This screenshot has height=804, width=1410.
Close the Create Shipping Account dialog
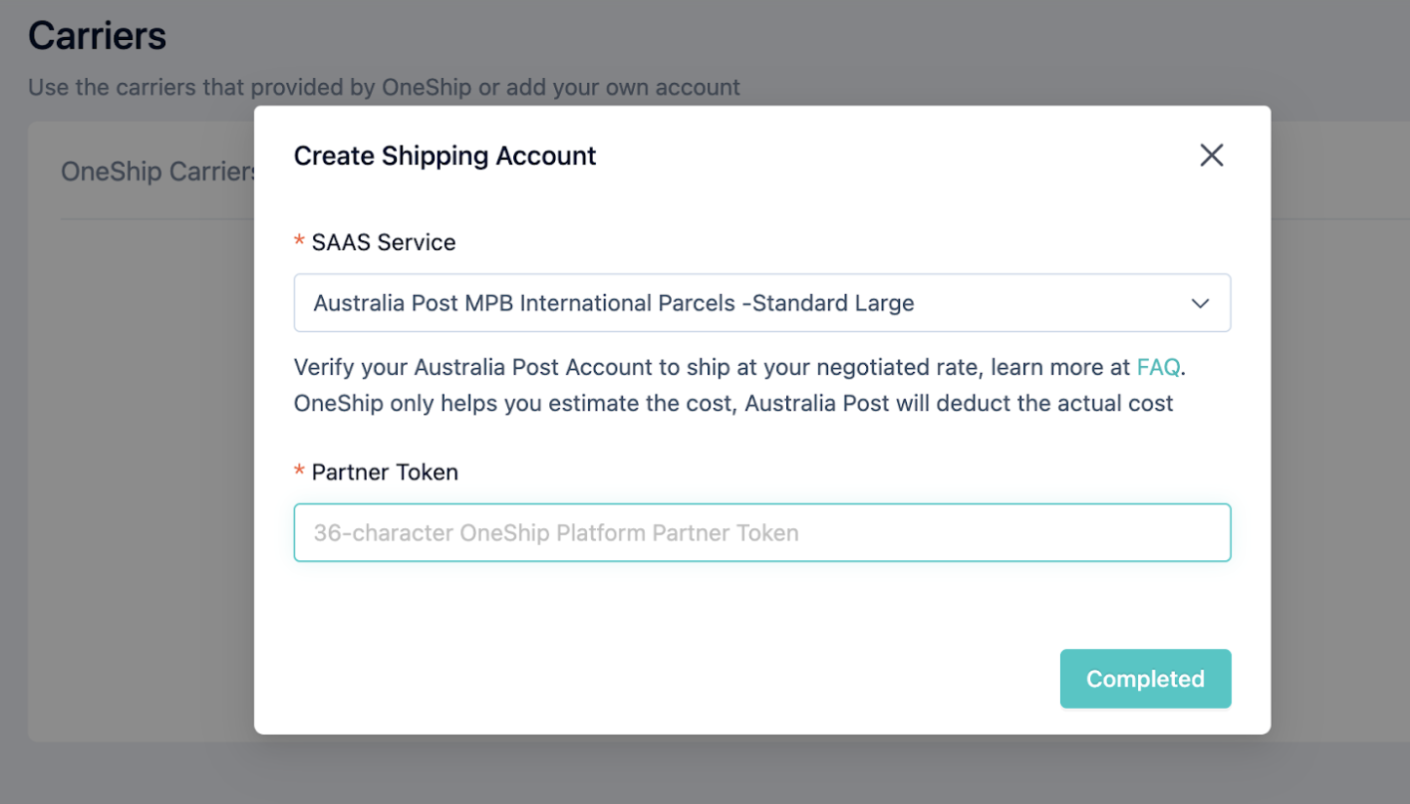point(1211,155)
